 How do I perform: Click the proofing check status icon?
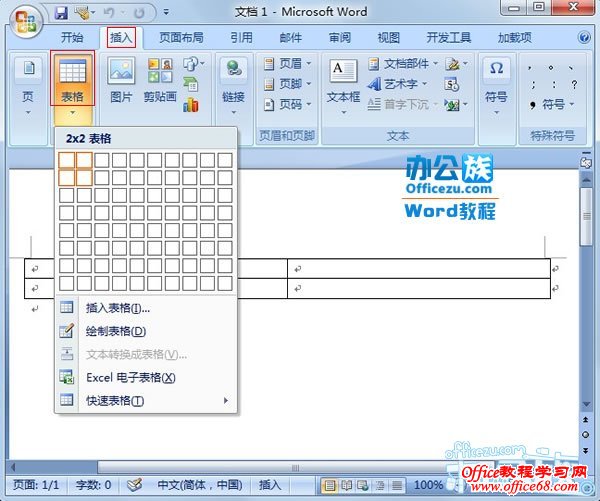135,485
